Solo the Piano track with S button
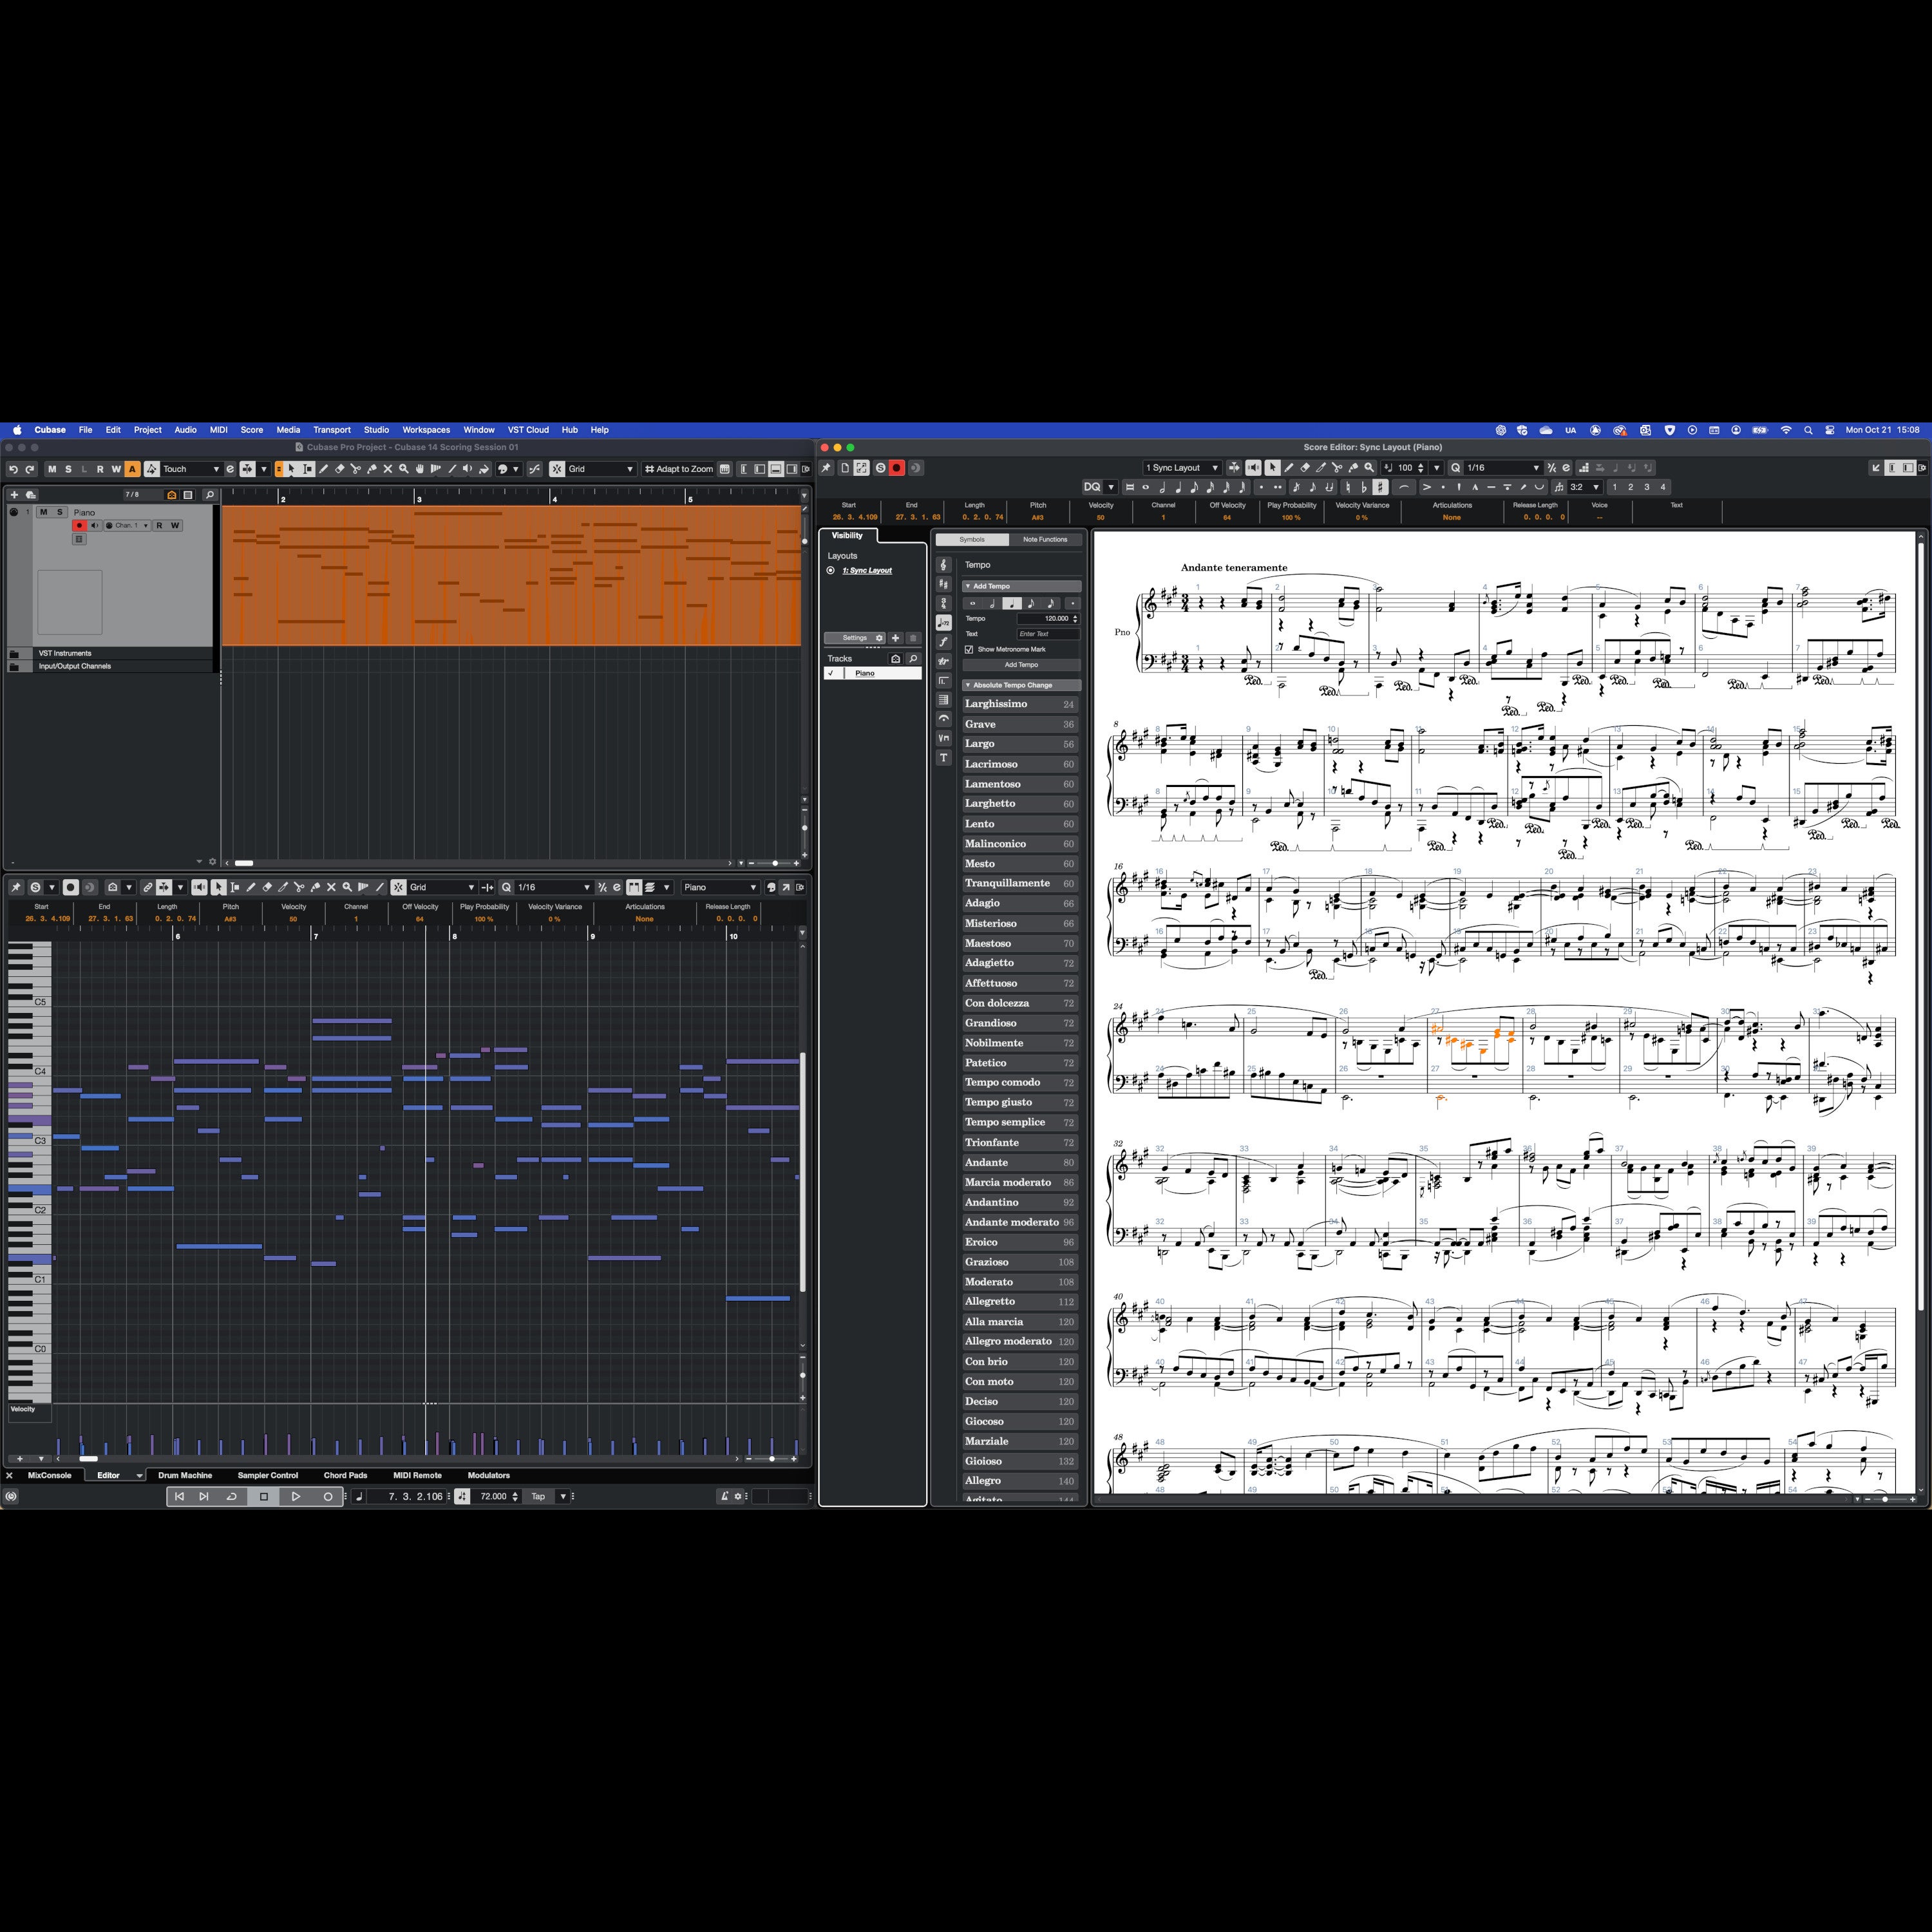The height and width of the screenshot is (1932, 1932). click(x=59, y=512)
